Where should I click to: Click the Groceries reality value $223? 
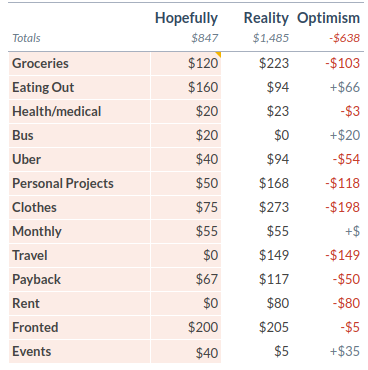(274, 63)
